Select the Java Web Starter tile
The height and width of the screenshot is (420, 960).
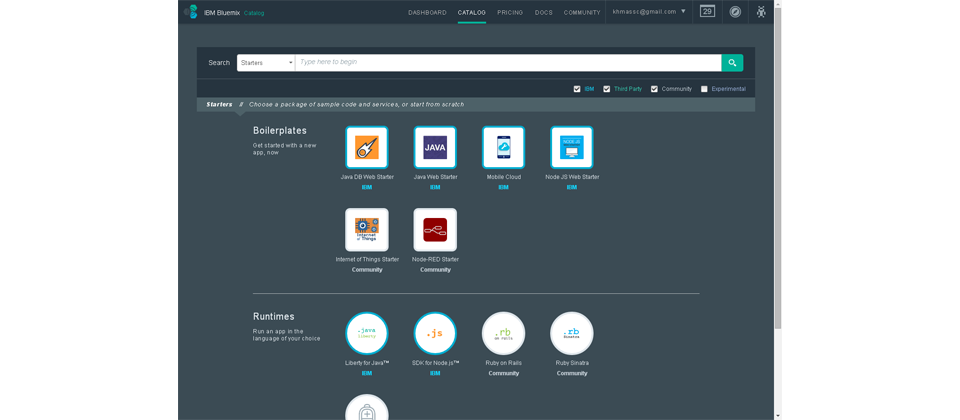[x=435, y=148]
